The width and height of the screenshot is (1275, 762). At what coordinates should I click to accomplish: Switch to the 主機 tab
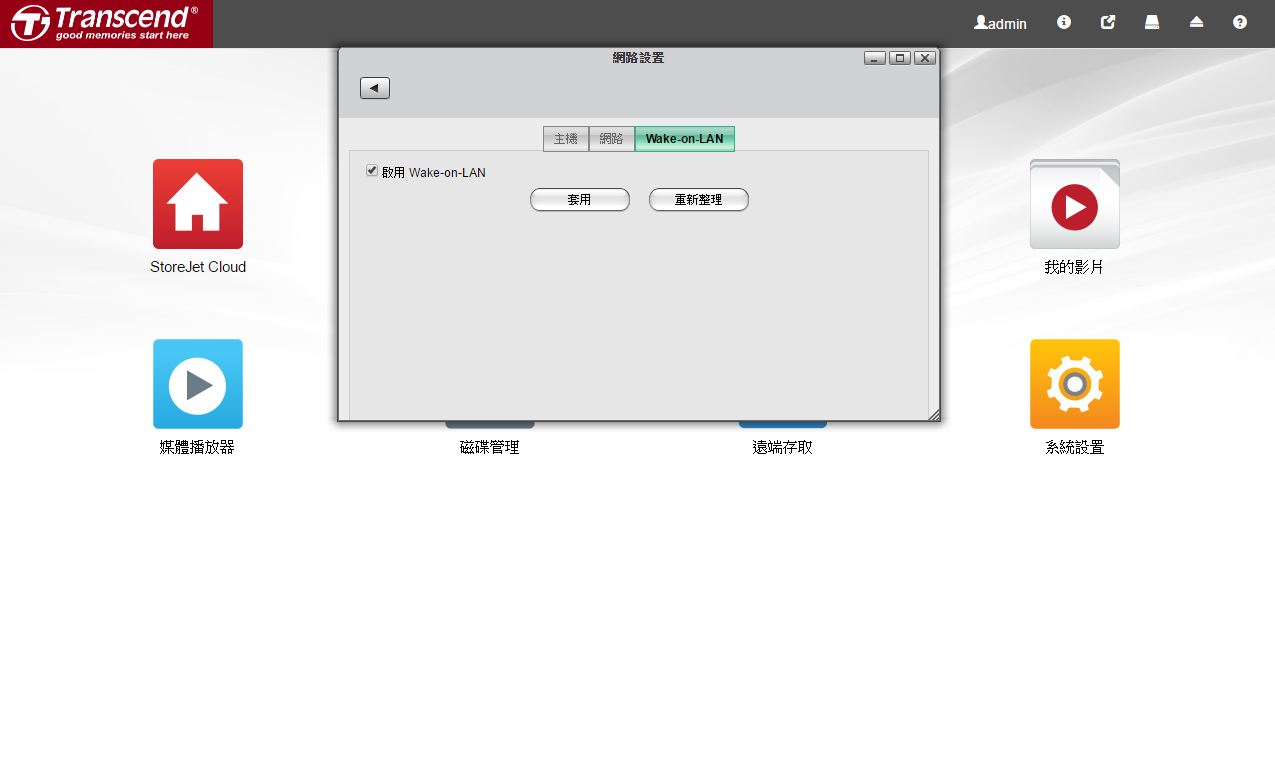point(566,139)
